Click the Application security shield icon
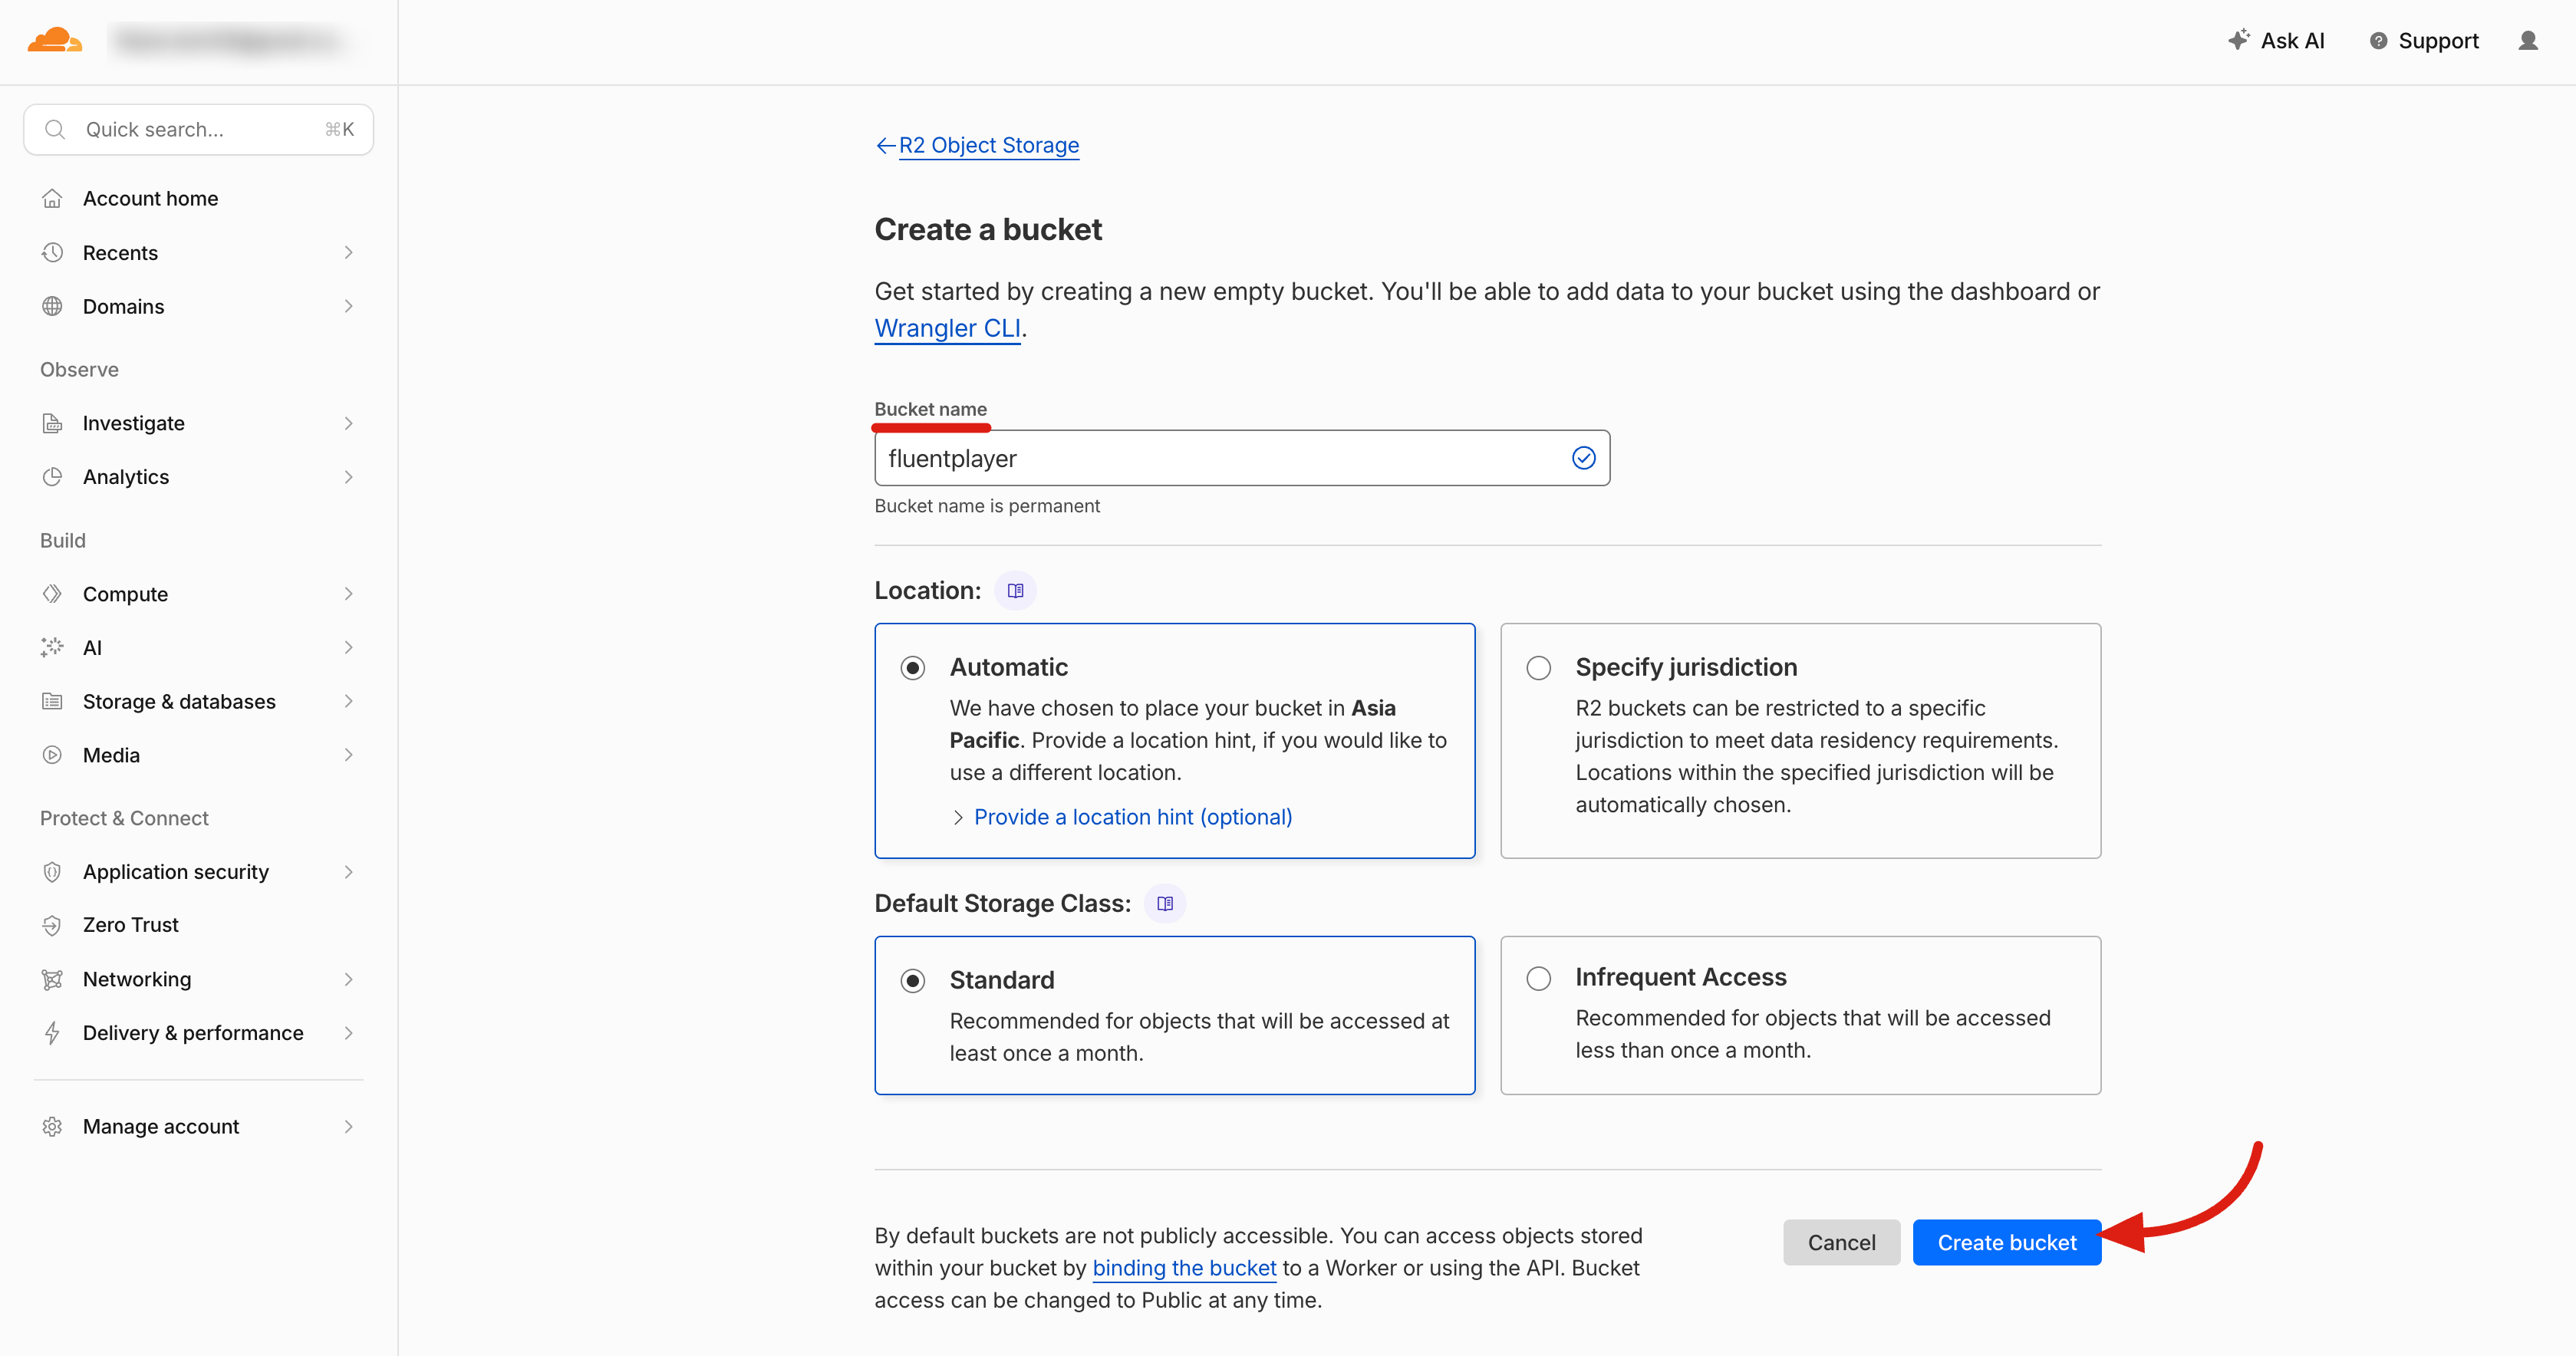Viewport: 2576px width, 1356px height. click(x=52, y=872)
